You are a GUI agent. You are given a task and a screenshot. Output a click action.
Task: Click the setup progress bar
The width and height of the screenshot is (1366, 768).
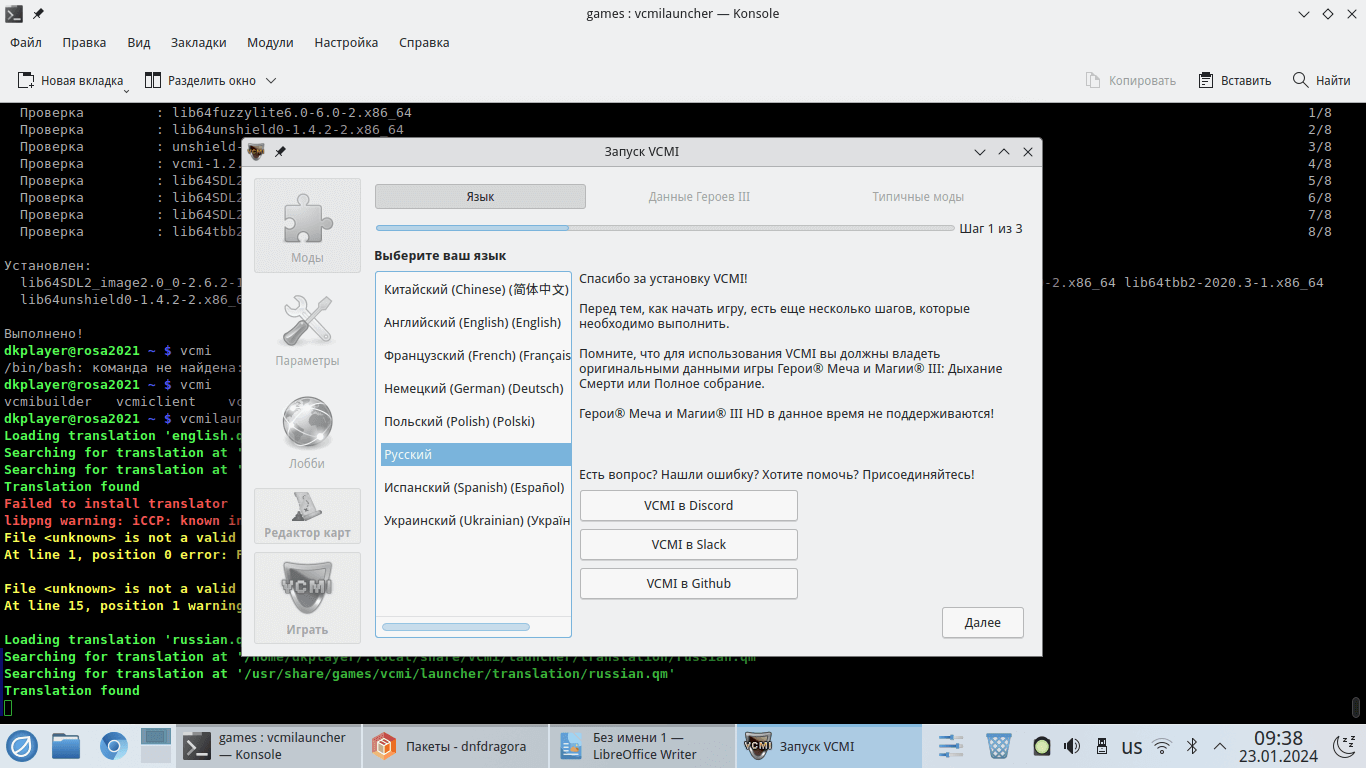665,228
